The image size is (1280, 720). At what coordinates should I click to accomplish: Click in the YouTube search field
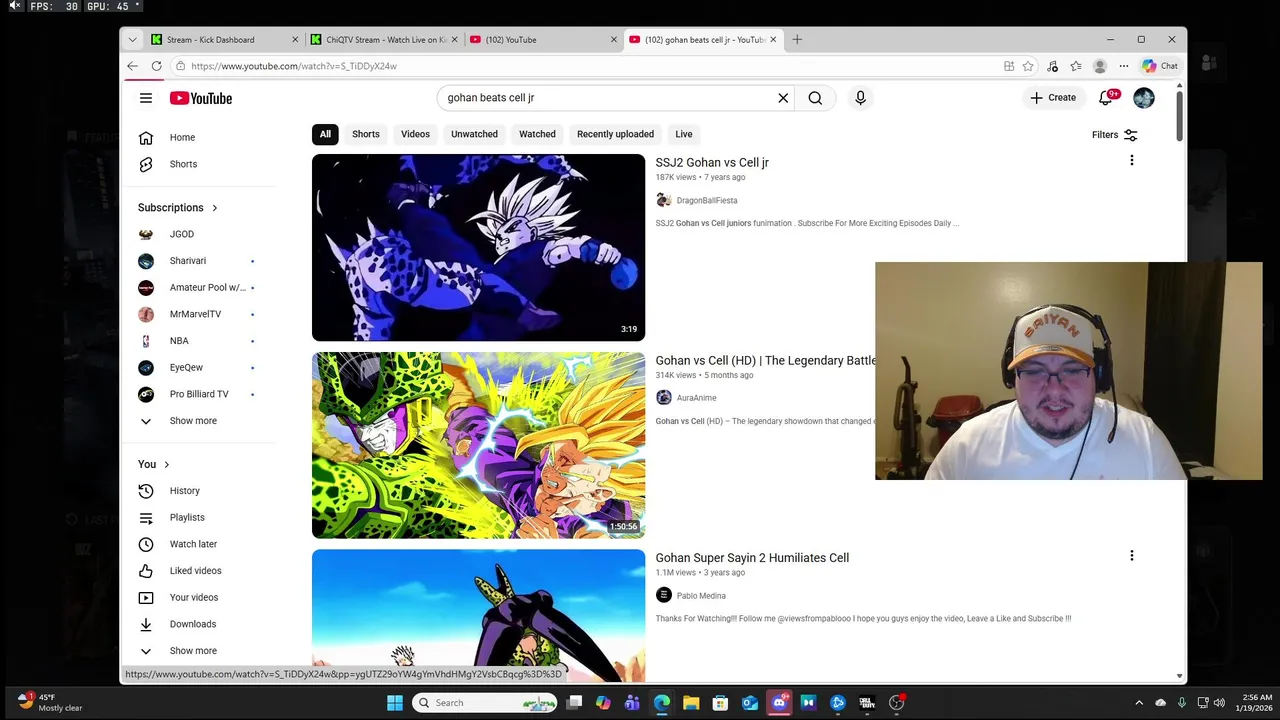coord(608,98)
